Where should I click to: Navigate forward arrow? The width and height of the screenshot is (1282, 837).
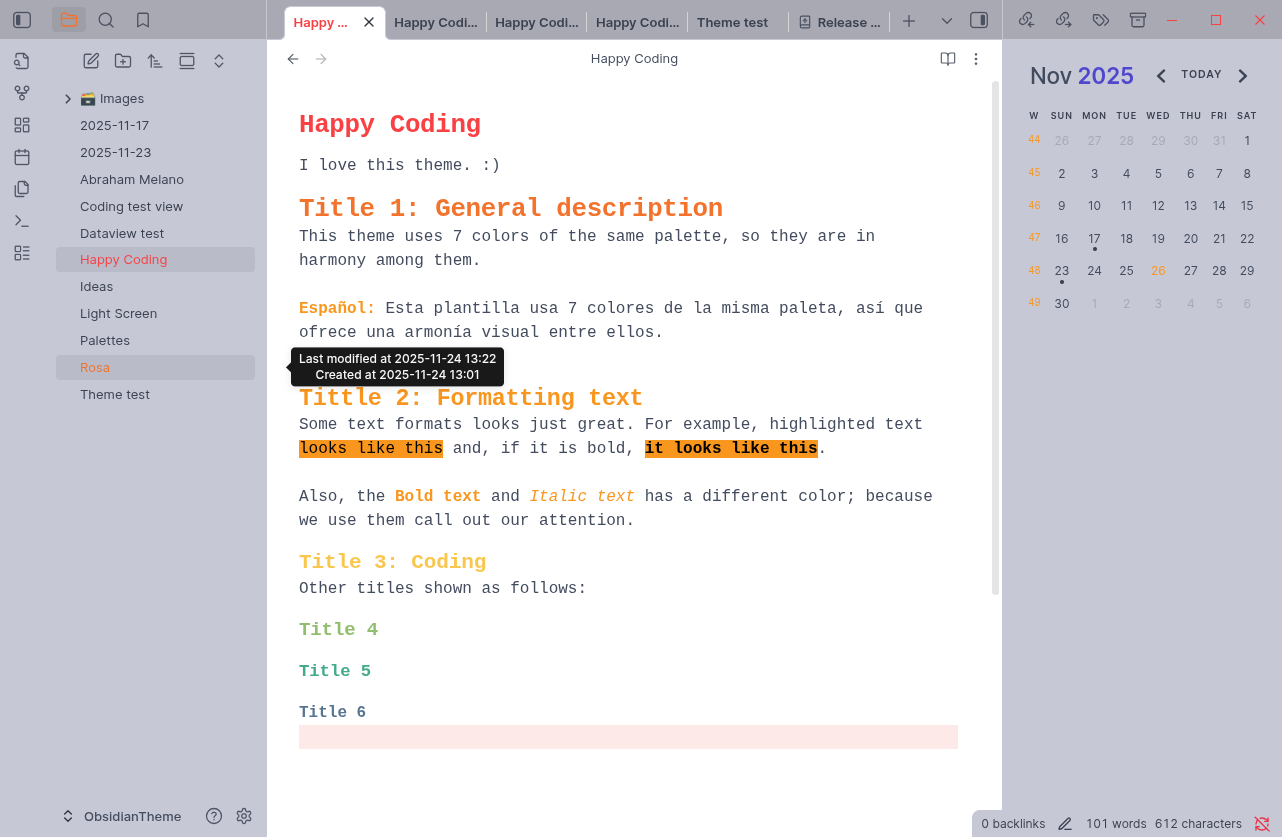(321, 59)
